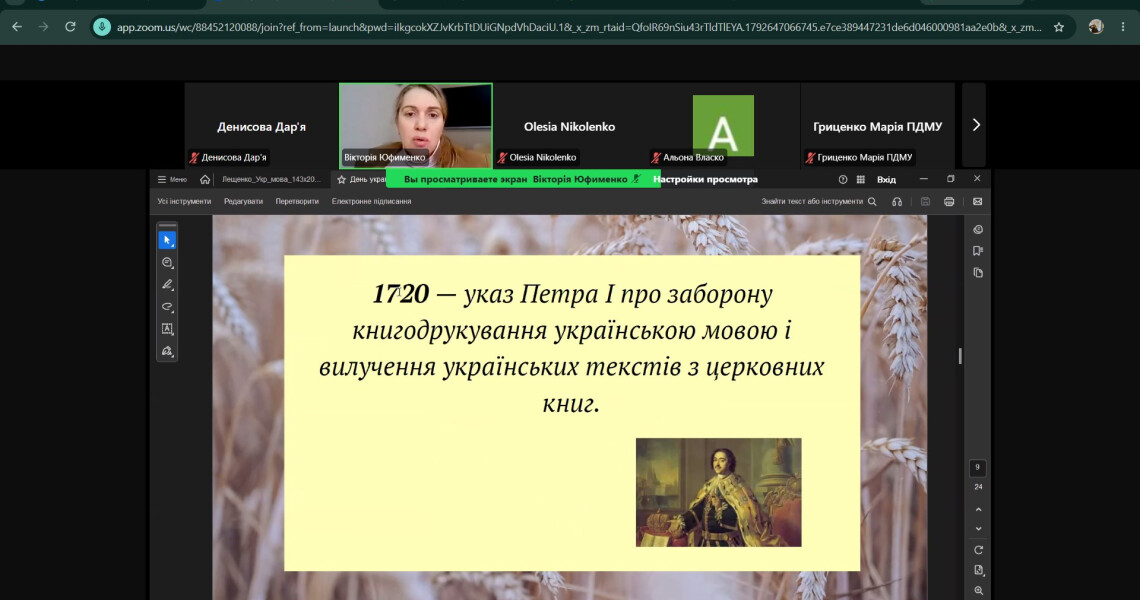Pick the highlighter pen tool
Screen dimensions: 1140x600
tap(167, 284)
